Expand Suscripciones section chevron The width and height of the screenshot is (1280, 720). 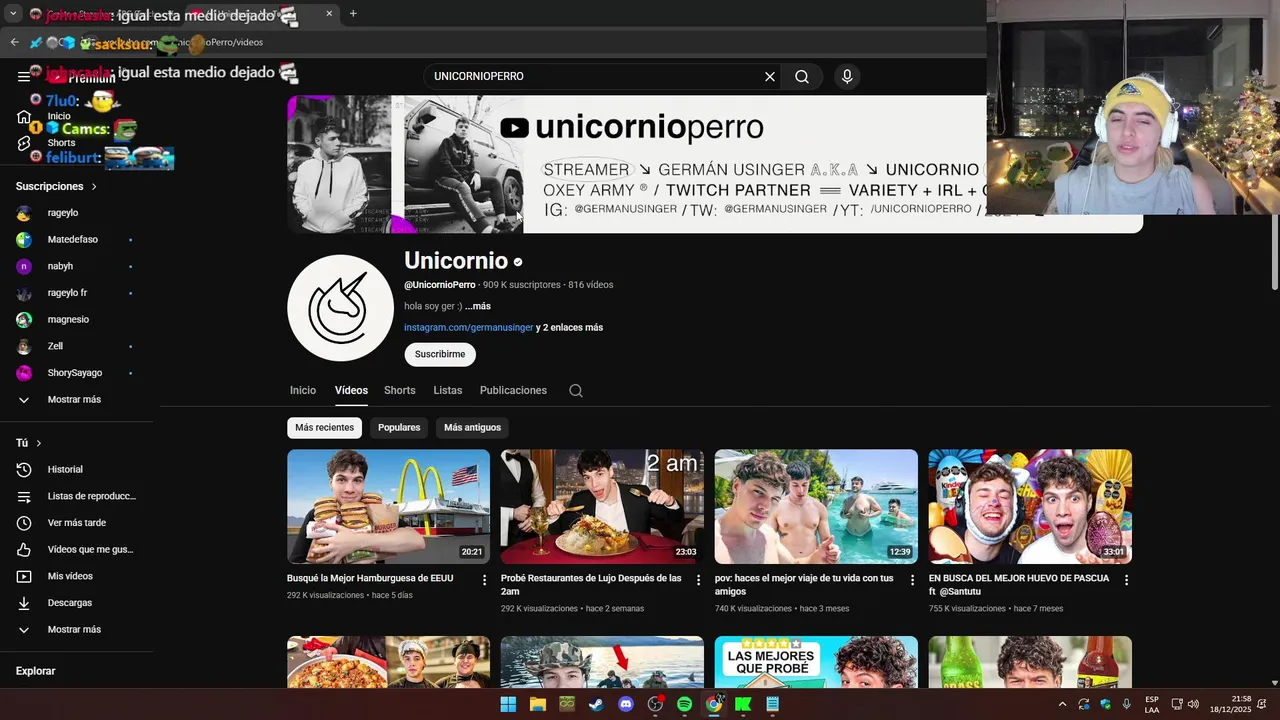tap(94, 186)
